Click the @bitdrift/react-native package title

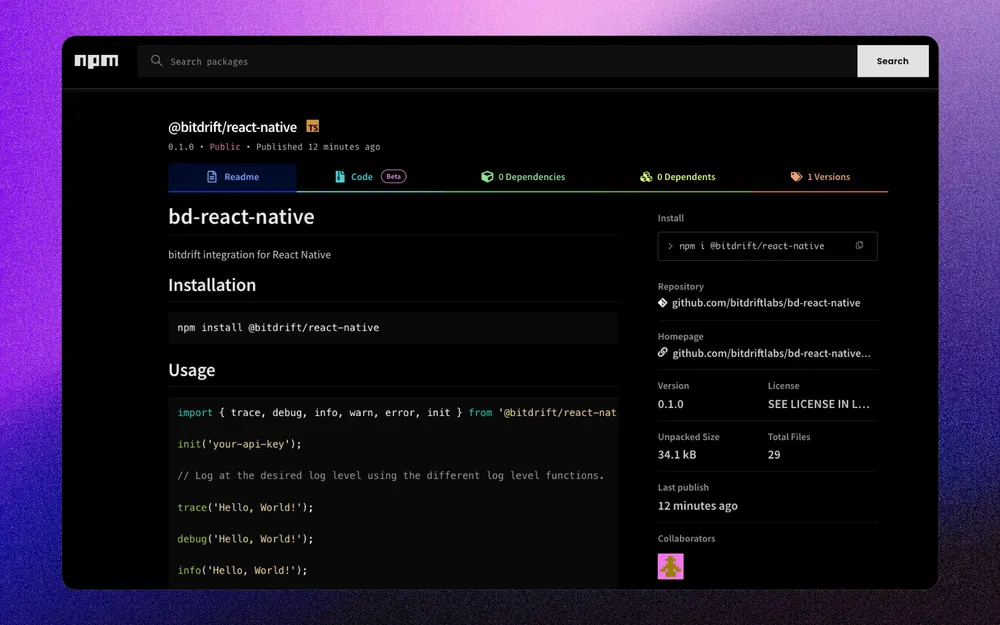click(232, 127)
